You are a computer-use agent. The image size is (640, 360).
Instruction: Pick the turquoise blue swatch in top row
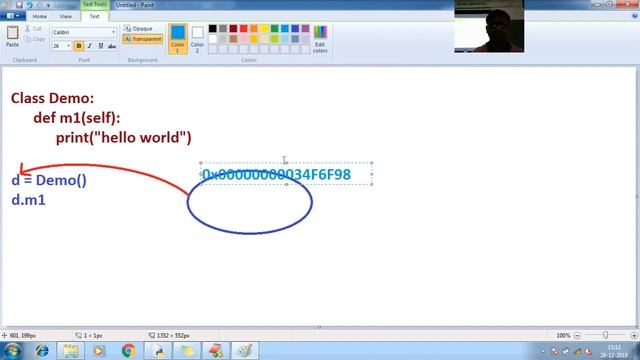[x=285, y=29]
